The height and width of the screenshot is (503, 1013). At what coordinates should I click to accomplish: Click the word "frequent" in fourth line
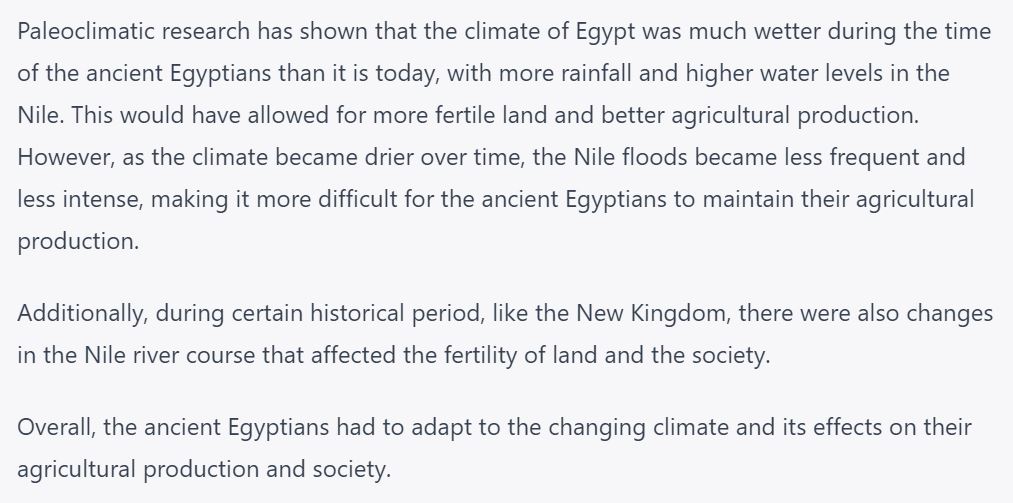(x=874, y=159)
